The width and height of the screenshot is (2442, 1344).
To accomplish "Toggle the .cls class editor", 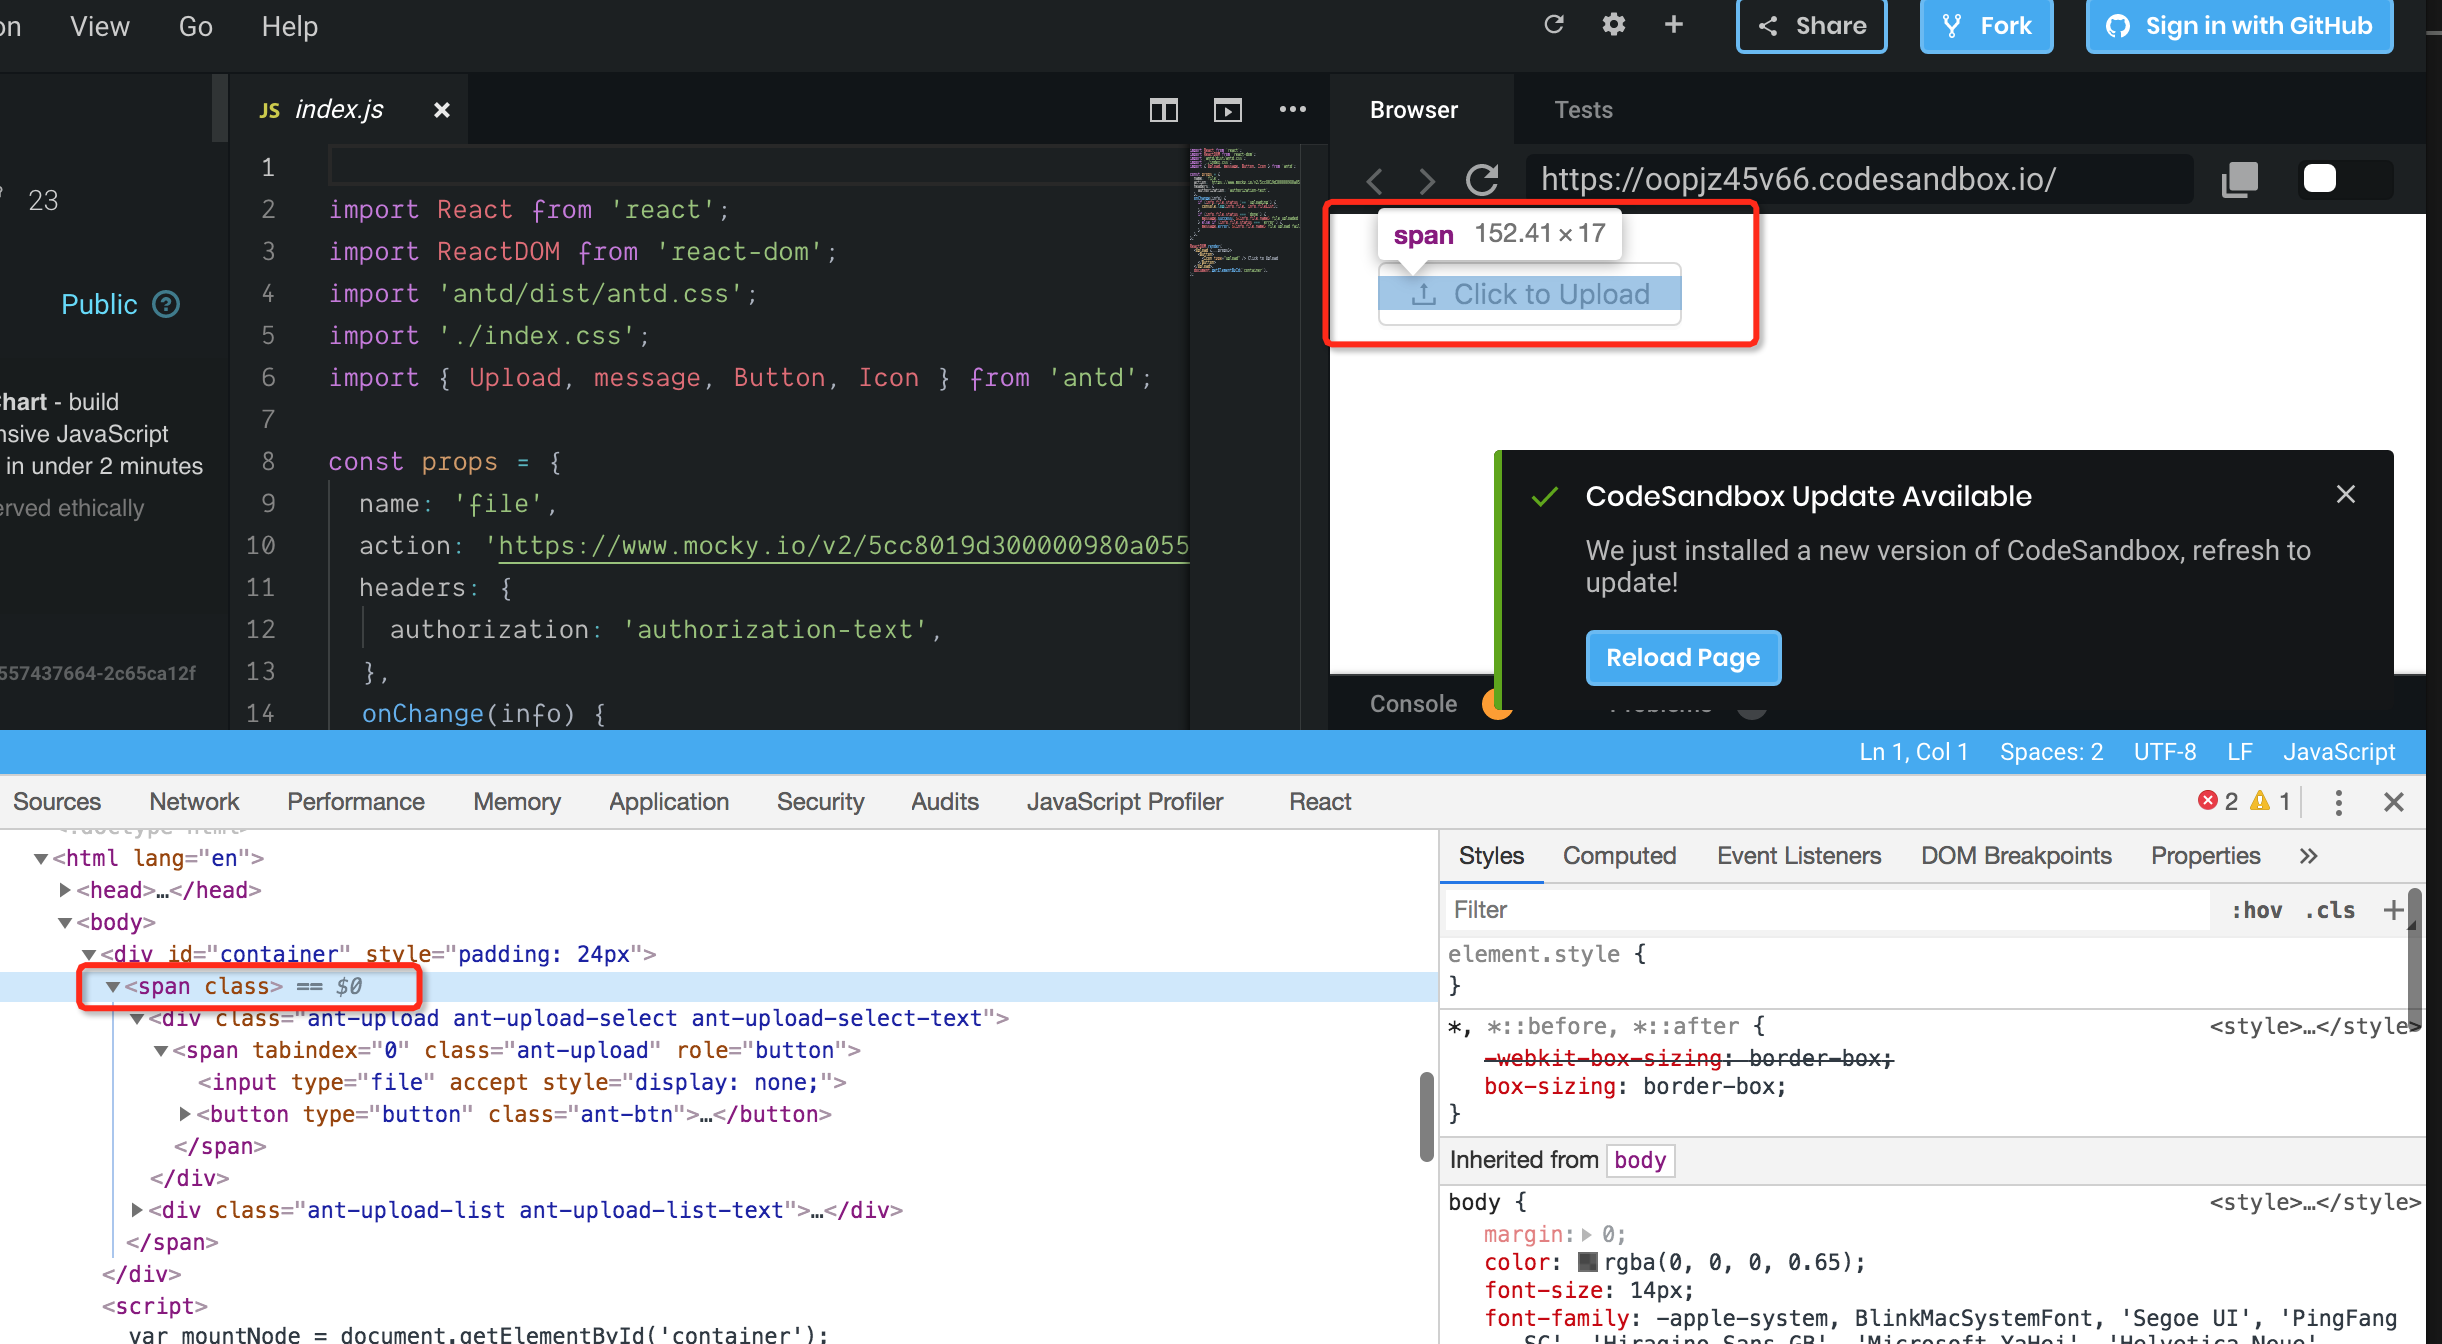I will click(2330, 910).
